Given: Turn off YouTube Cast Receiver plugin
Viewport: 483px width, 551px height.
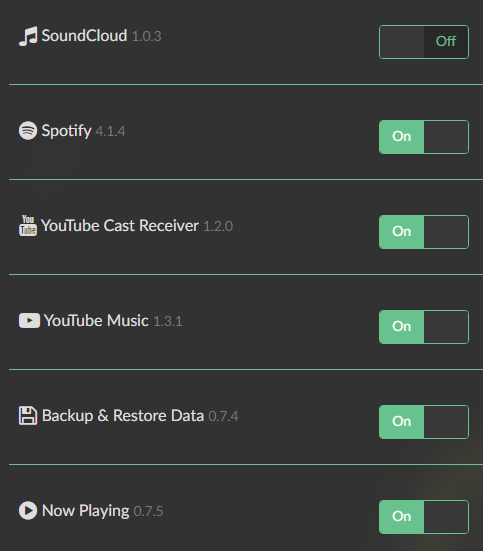Looking at the screenshot, I should [x=424, y=232].
